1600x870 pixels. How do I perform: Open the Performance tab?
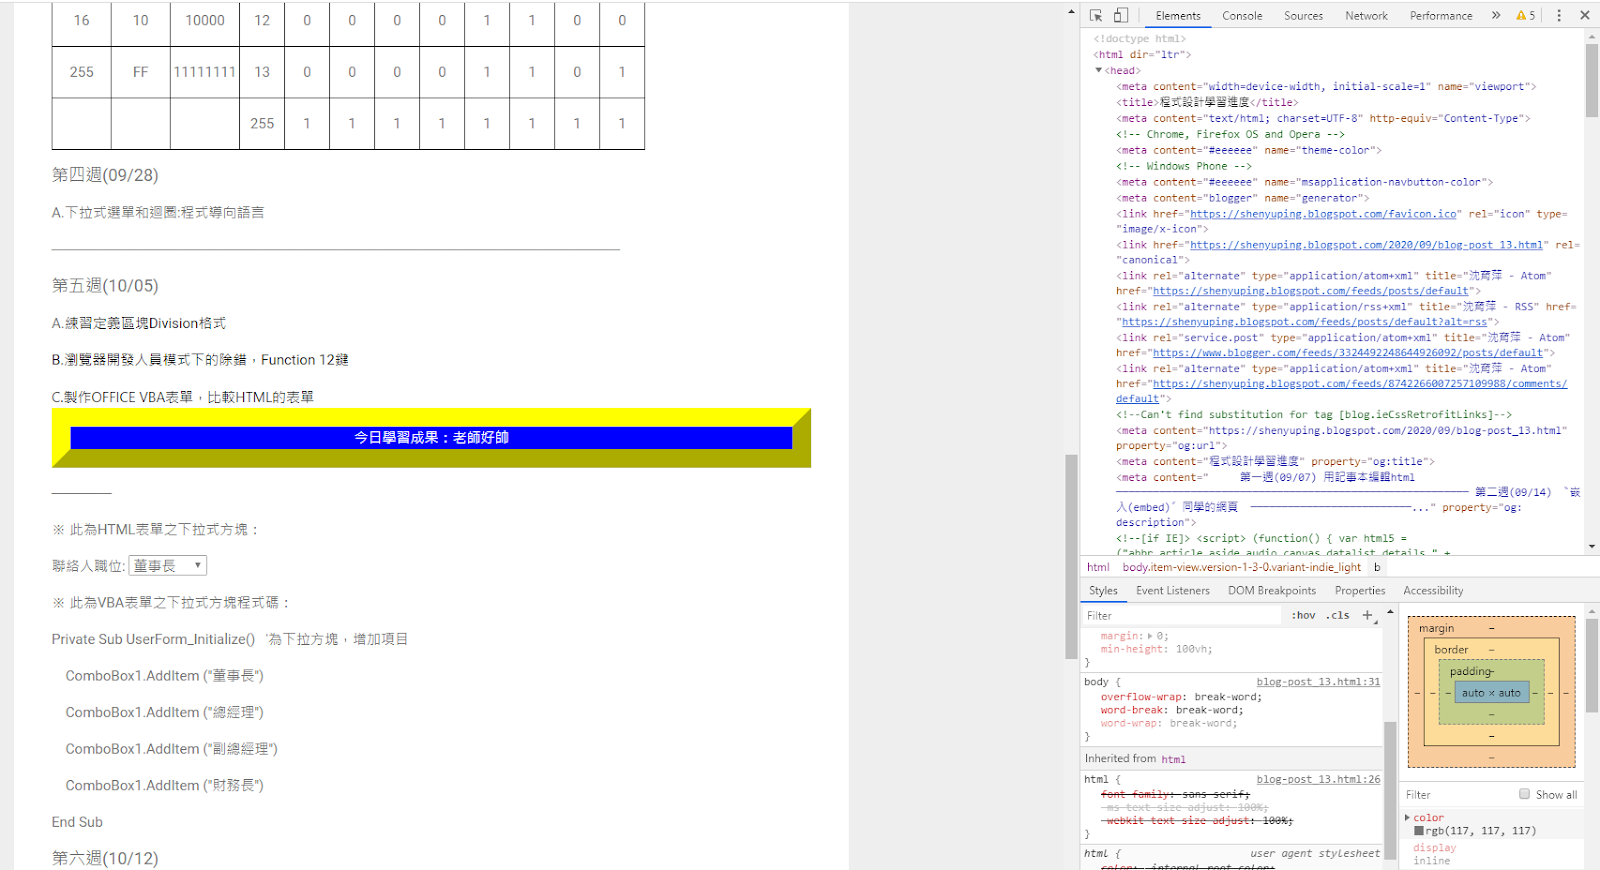[1441, 16]
